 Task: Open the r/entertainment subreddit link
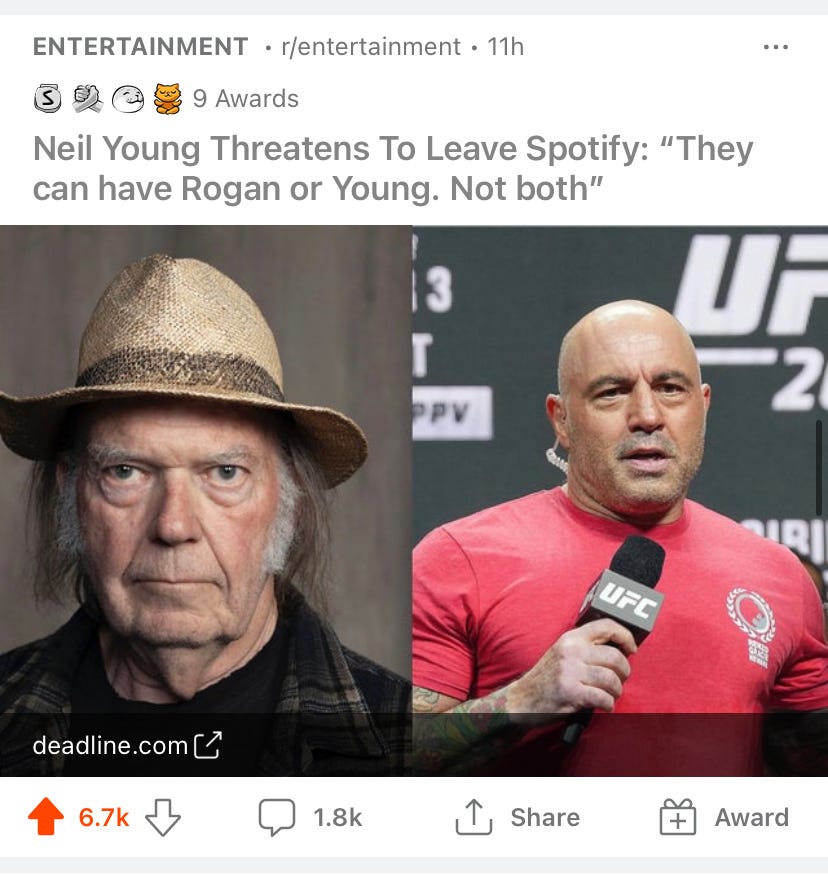(x=371, y=47)
